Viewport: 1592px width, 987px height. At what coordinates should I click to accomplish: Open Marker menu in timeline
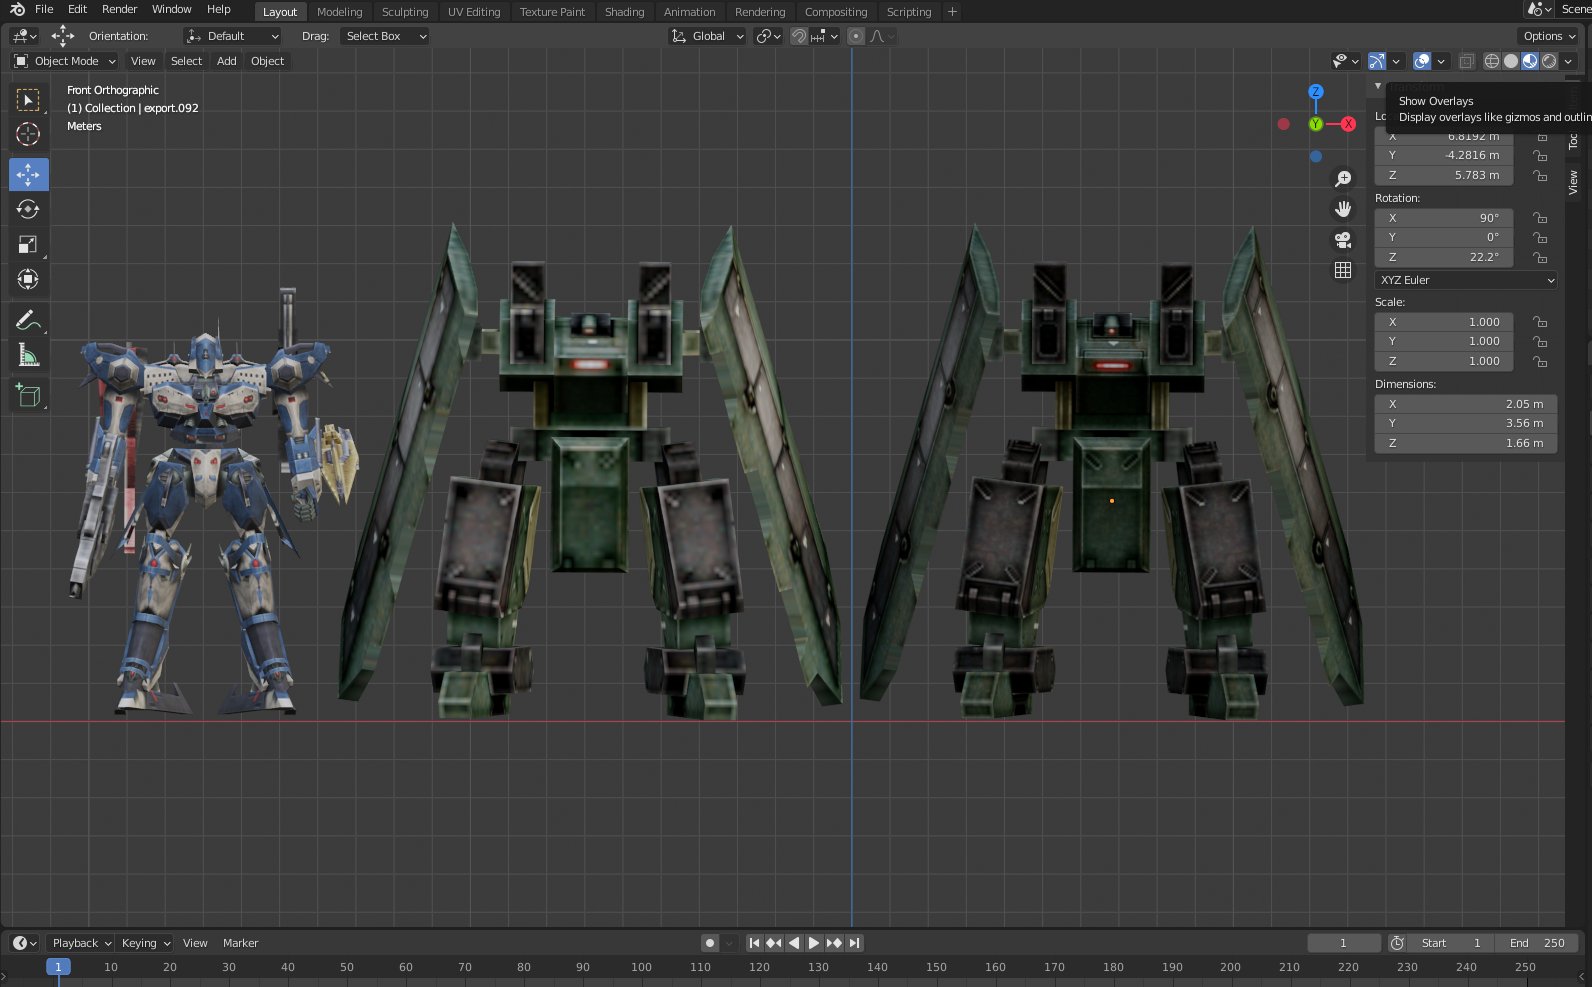click(241, 943)
